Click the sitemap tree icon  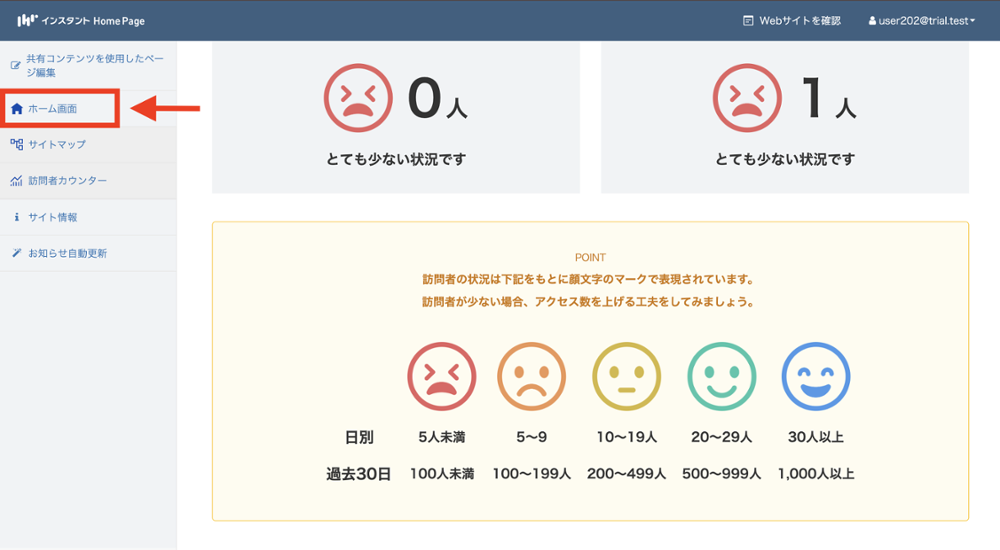pyautogui.click(x=16, y=145)
